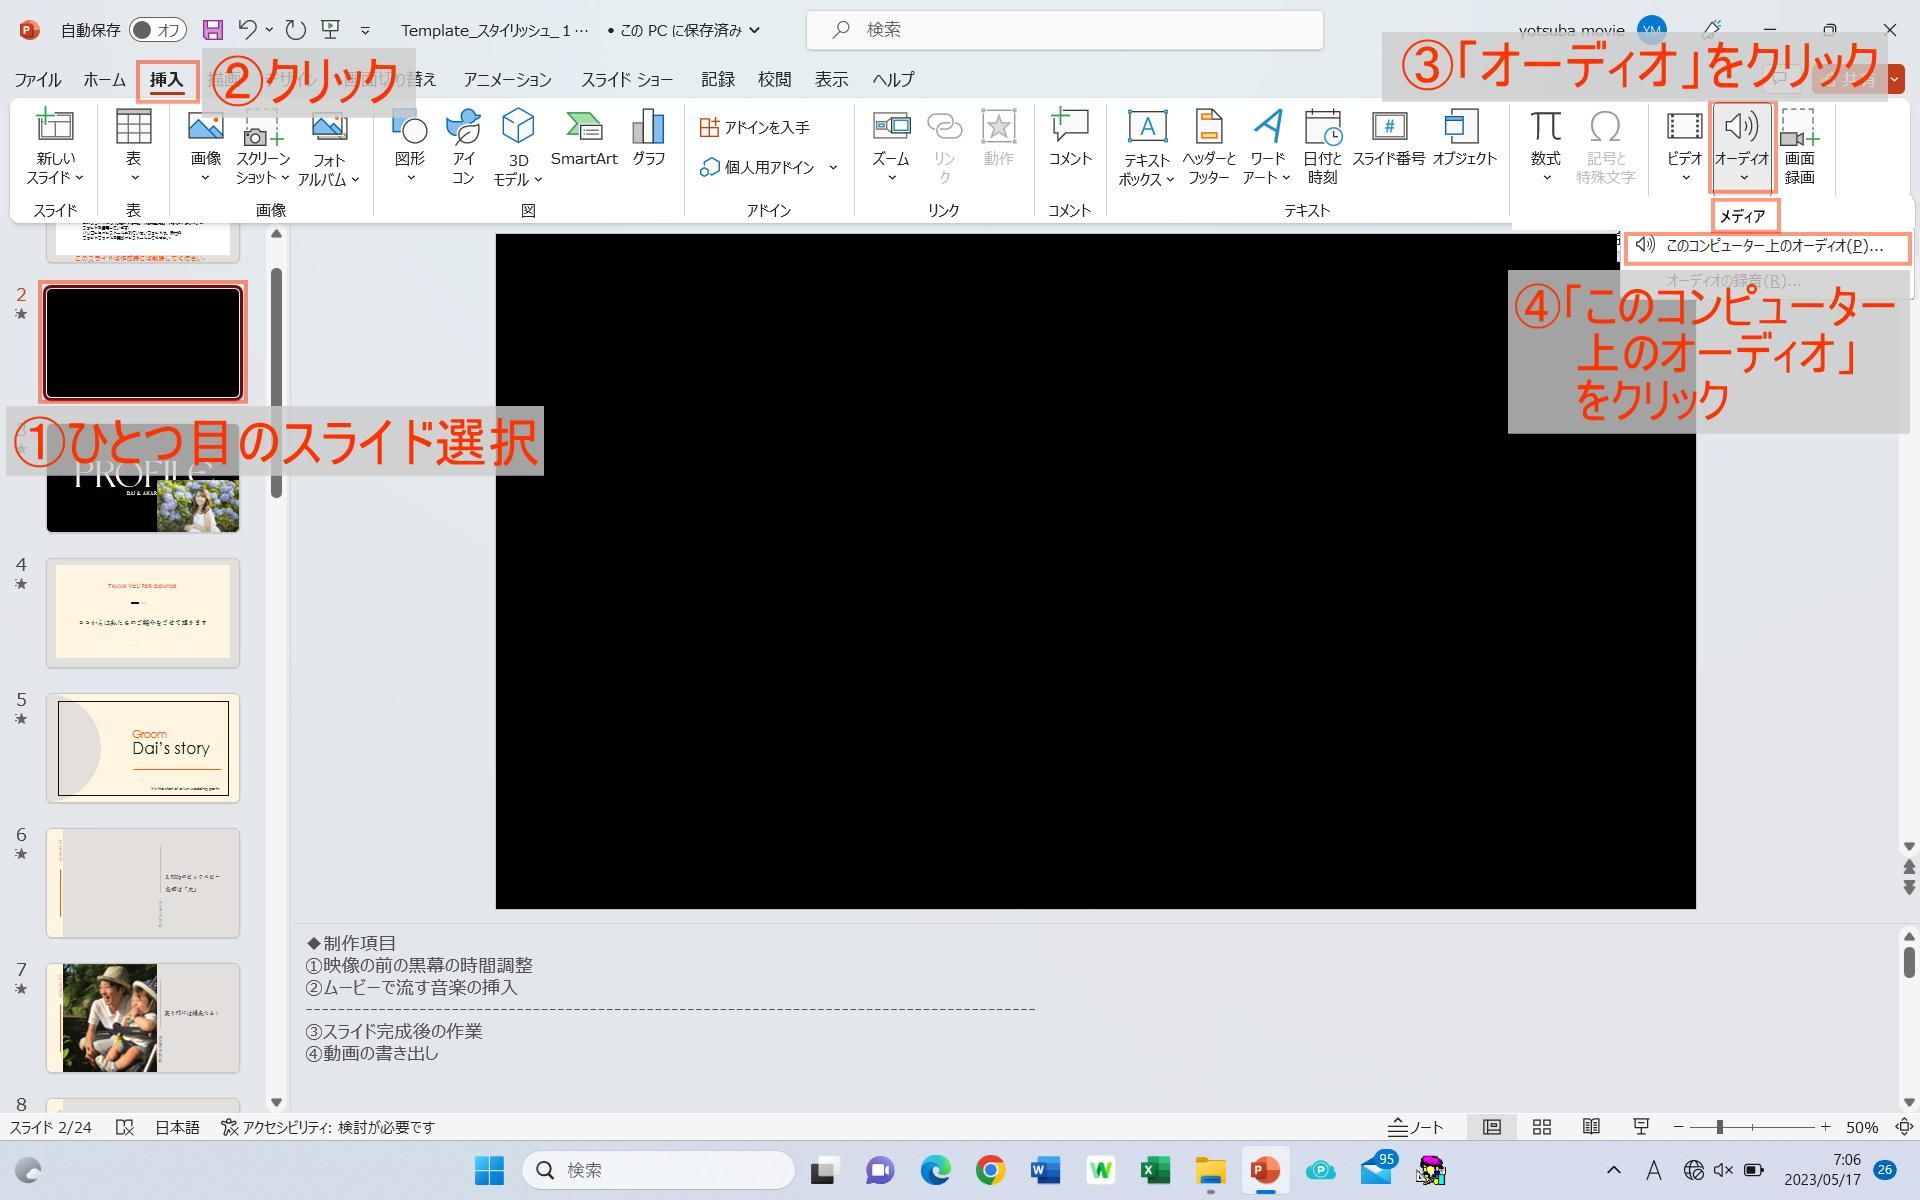Start slideshow from beginning toolbar icon

[330, 30]
